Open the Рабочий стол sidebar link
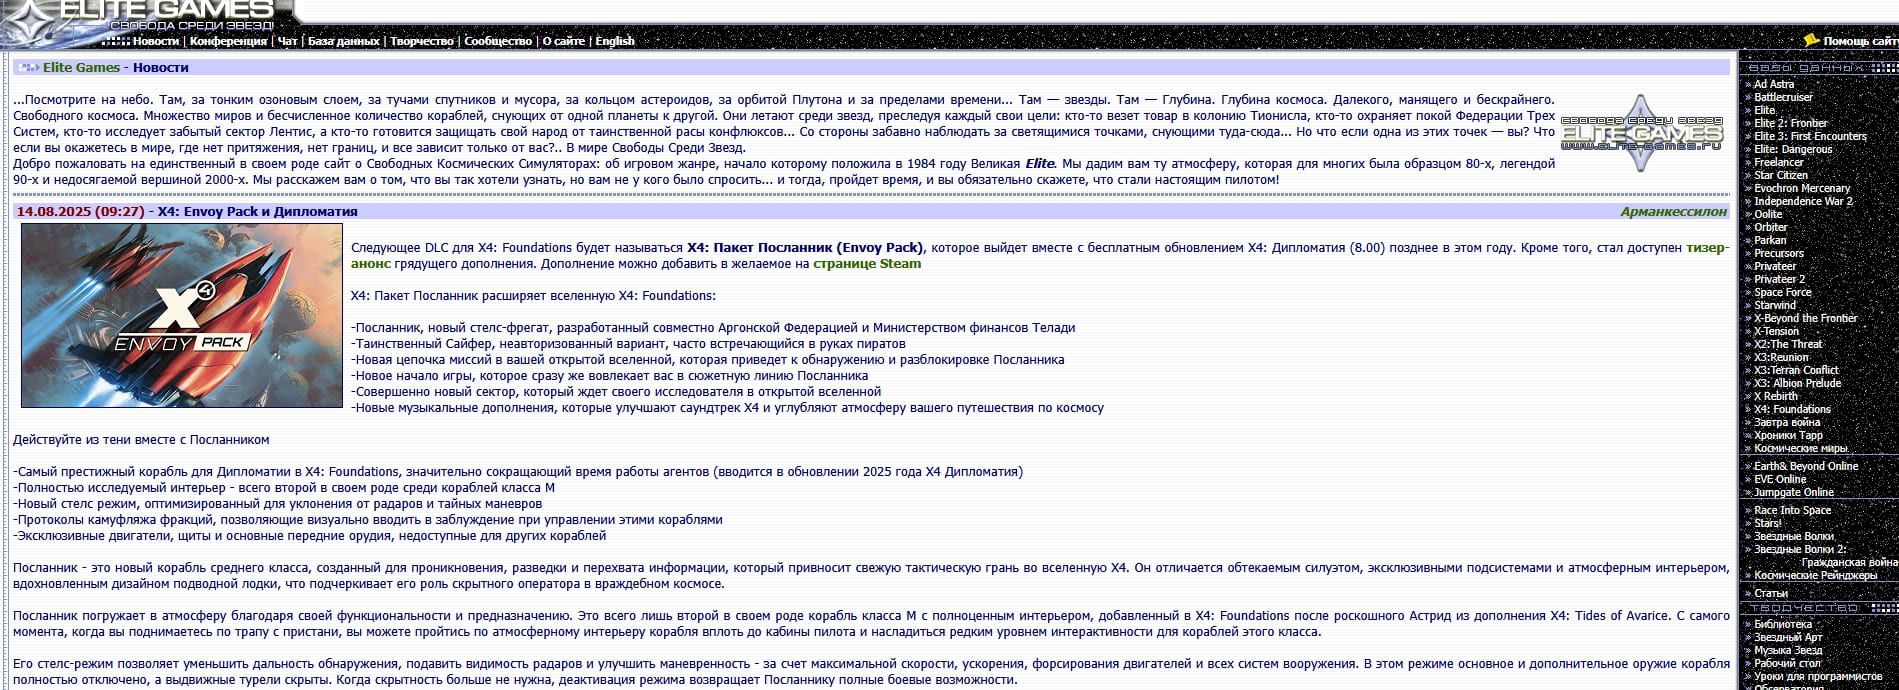This screenshot has height=690, width=1899. click(1787, 663)
